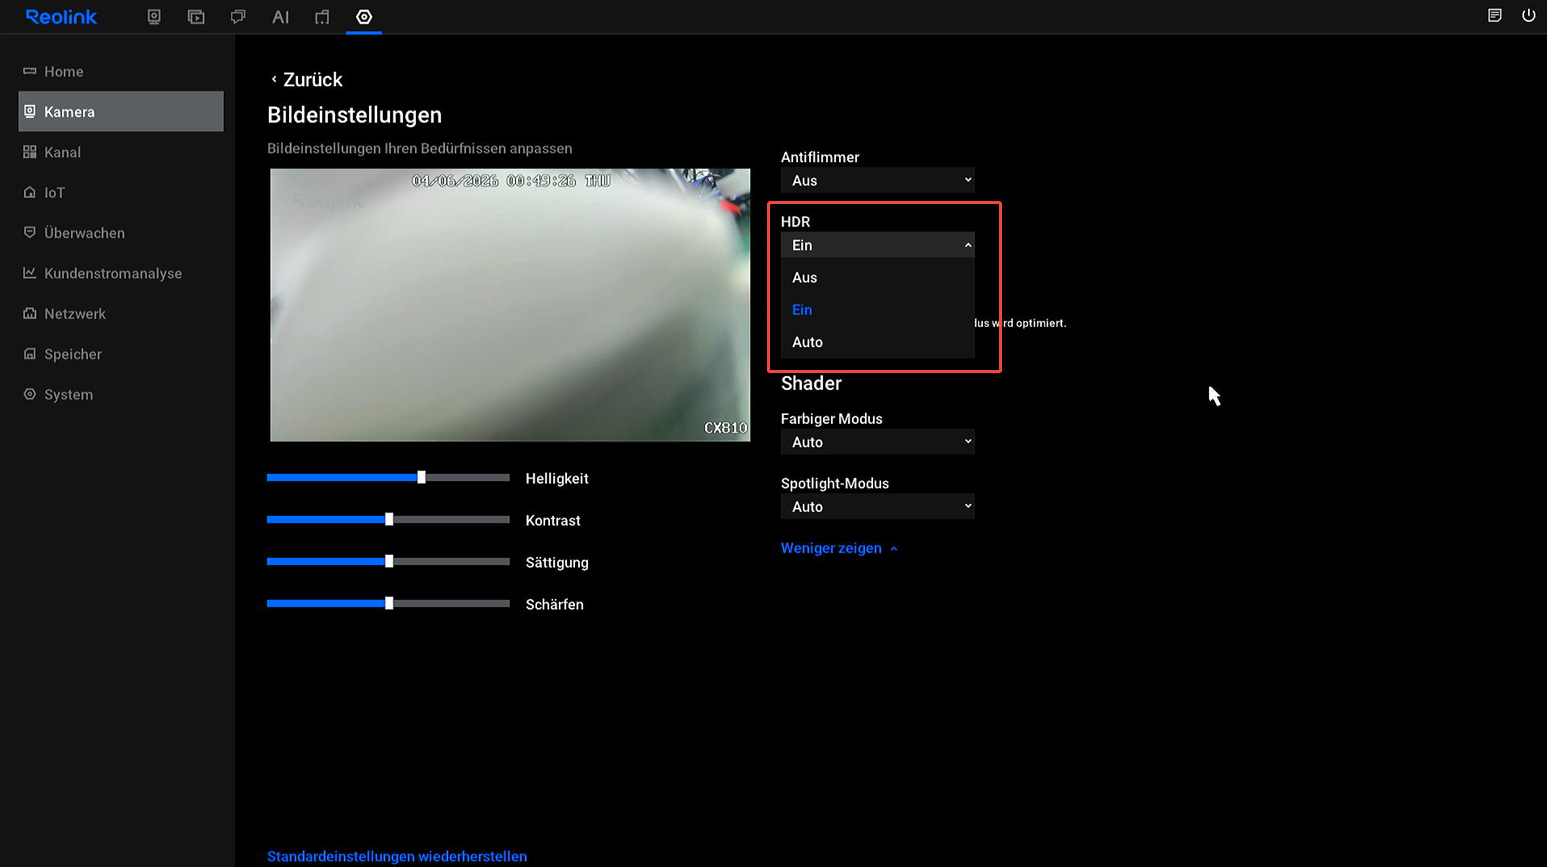Click the Shader section heading
The height and width of the screenshot is (867, 1547).
click(x=811, y=383)
